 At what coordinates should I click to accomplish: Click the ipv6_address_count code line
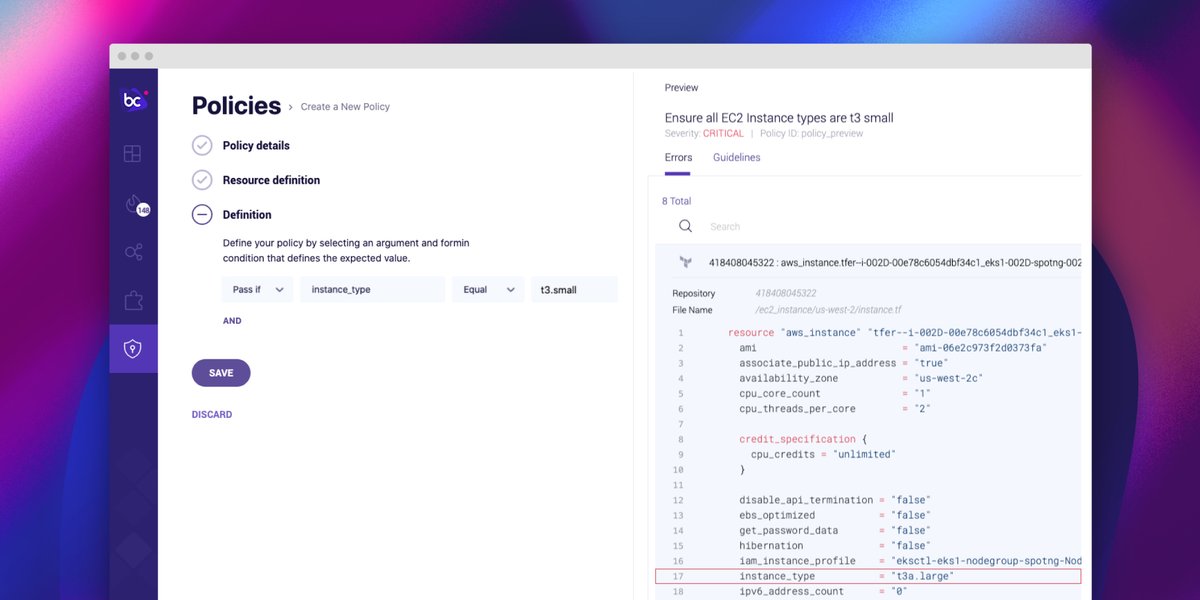pos(825,591)
